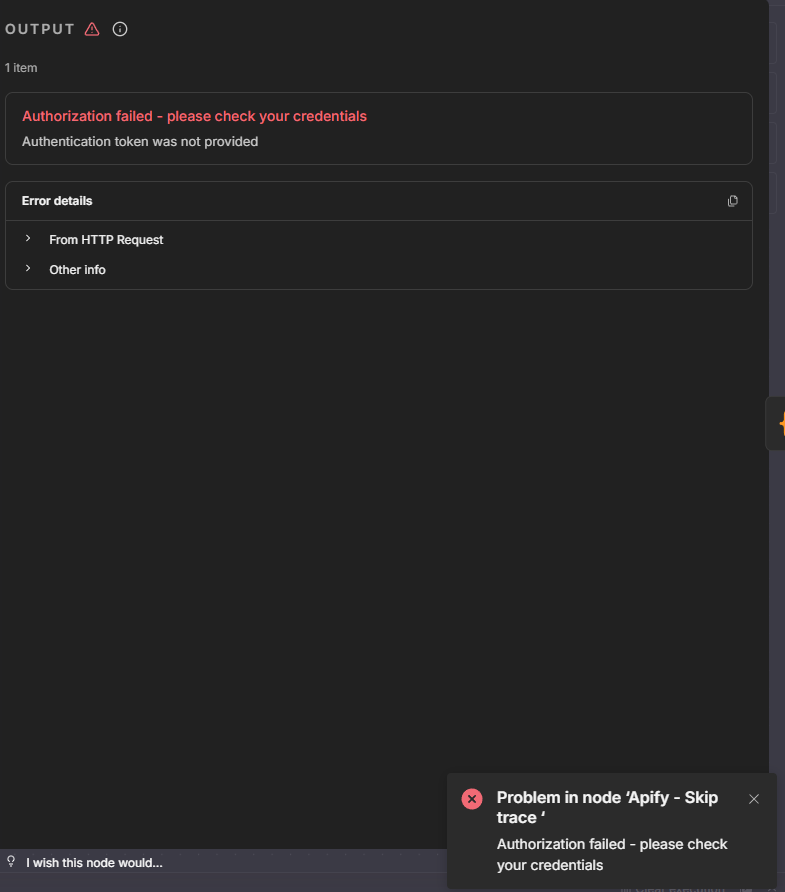Click the info circle icon next to OUTPUT
785x892 pixels.
[120, 29]
